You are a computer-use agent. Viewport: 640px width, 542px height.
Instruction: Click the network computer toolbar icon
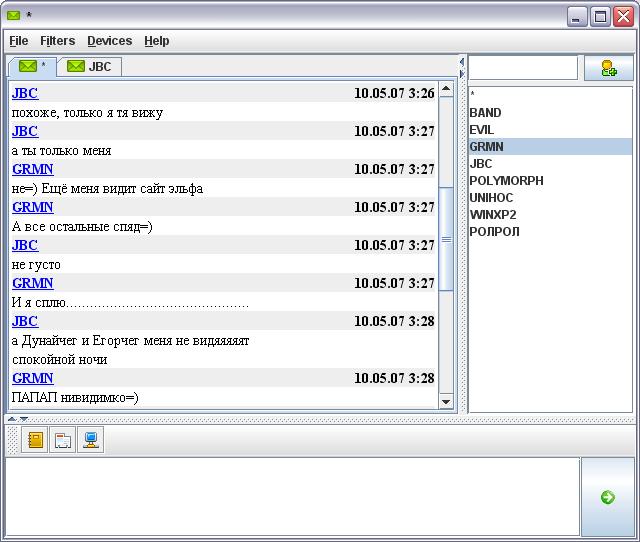click(91, 440)
